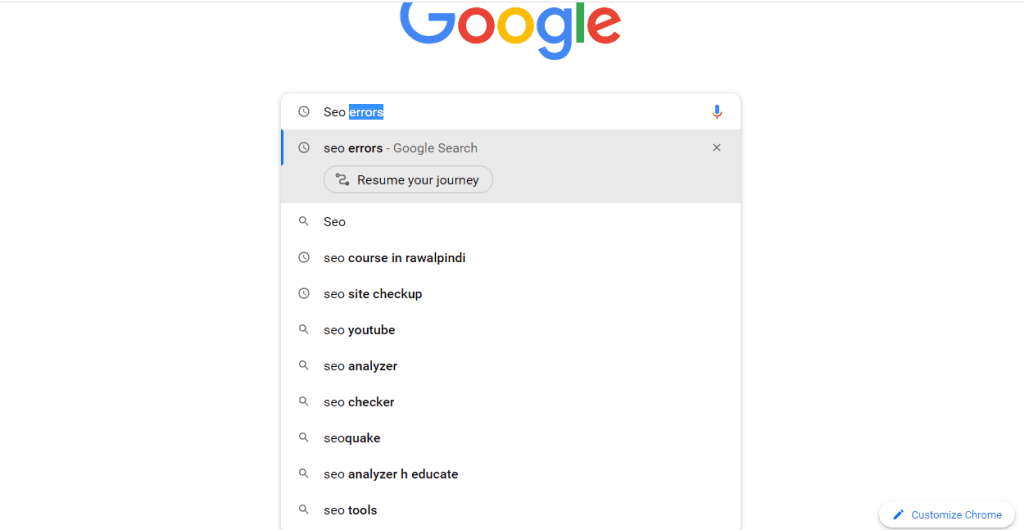Select the 'seo site checkup' suggestion
Viewport: 1024px width, 530px height.
pyautogui.click(x=373, y=294)
